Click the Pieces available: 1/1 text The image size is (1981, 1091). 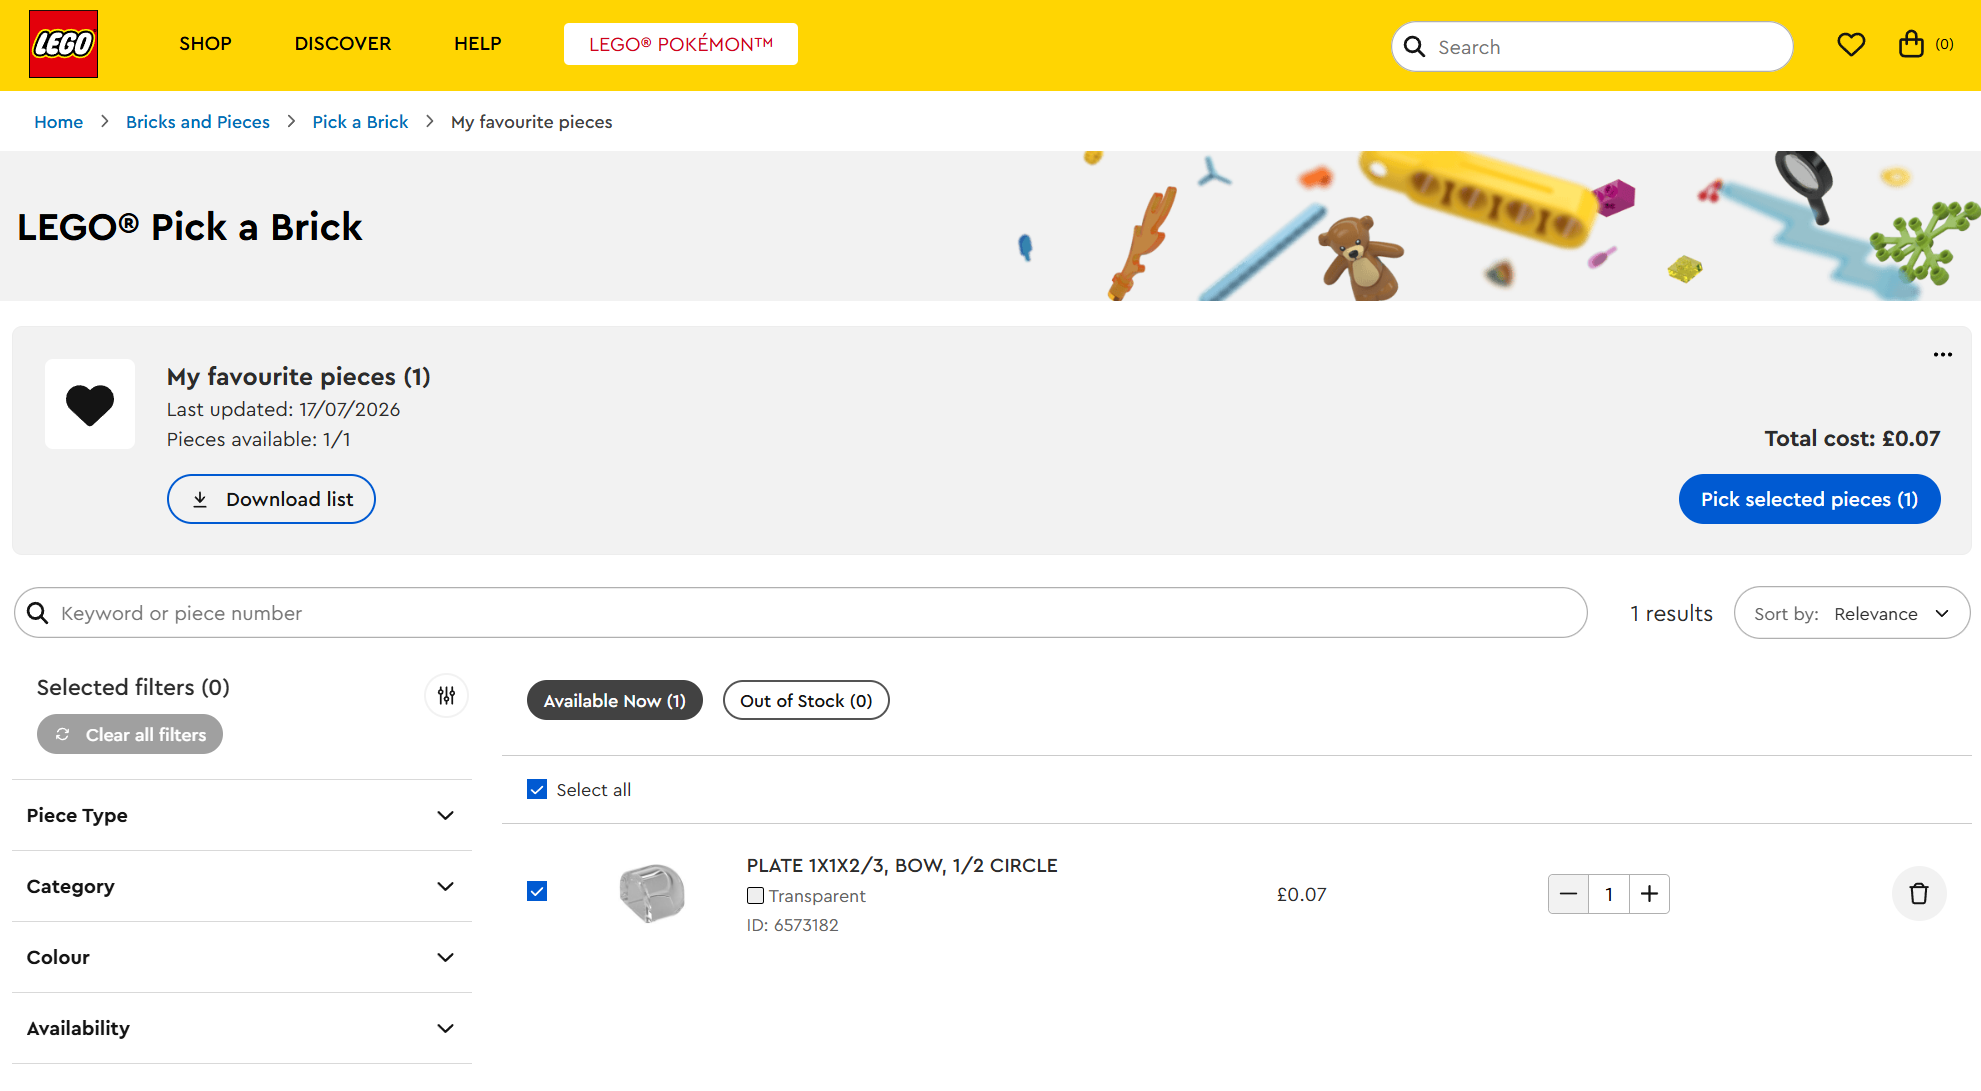(x=259, y=439)
